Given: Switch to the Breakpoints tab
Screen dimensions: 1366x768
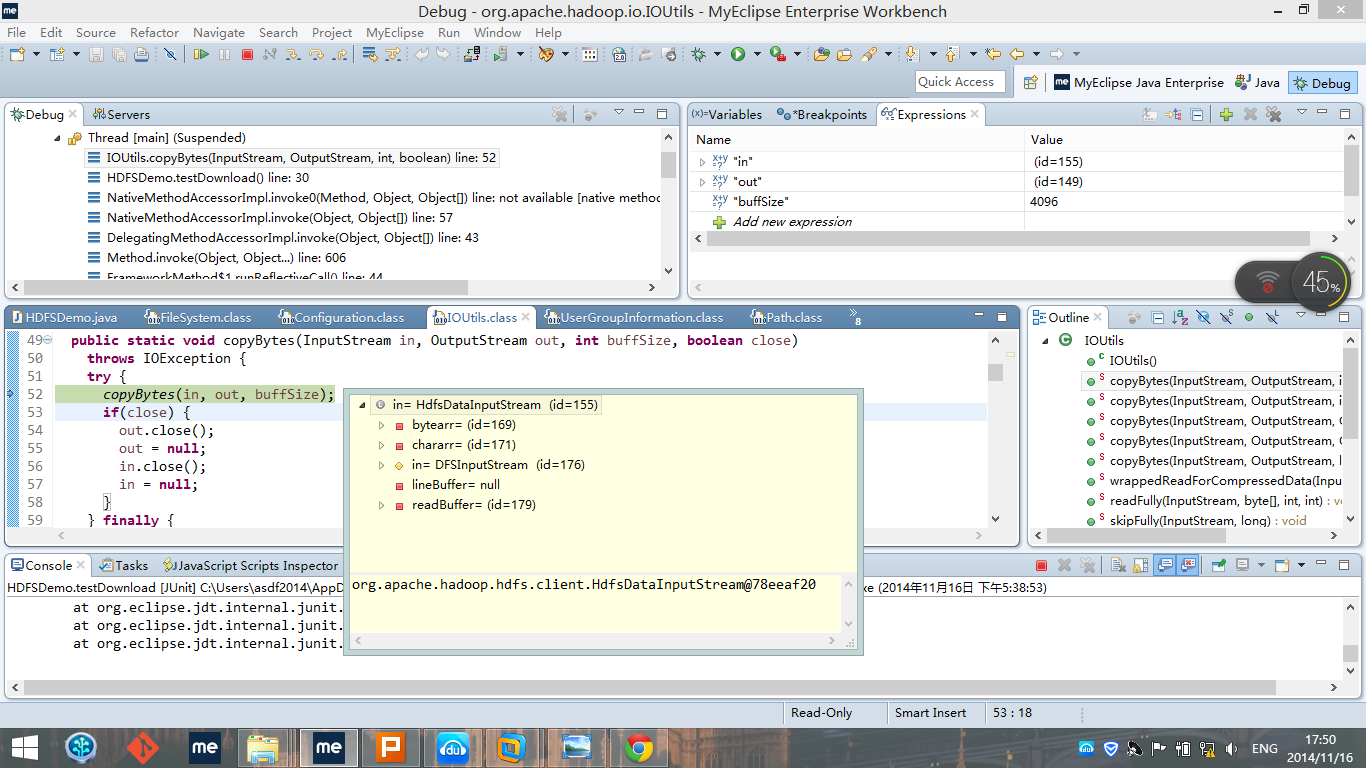Looking at the screenshot, I should tap(828, 114).
